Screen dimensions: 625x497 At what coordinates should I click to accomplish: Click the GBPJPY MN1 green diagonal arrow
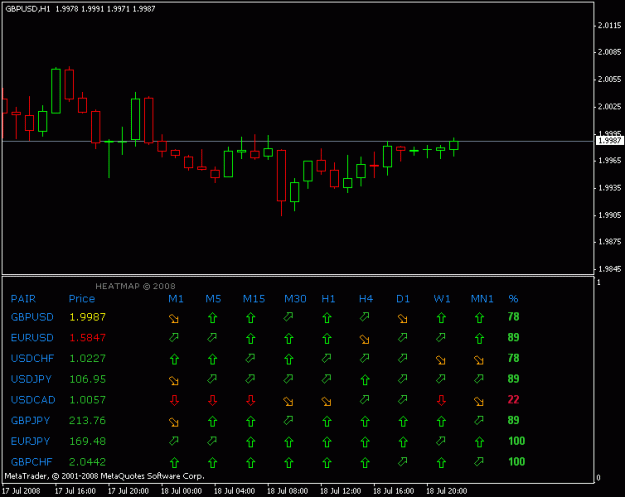[479, 420]
